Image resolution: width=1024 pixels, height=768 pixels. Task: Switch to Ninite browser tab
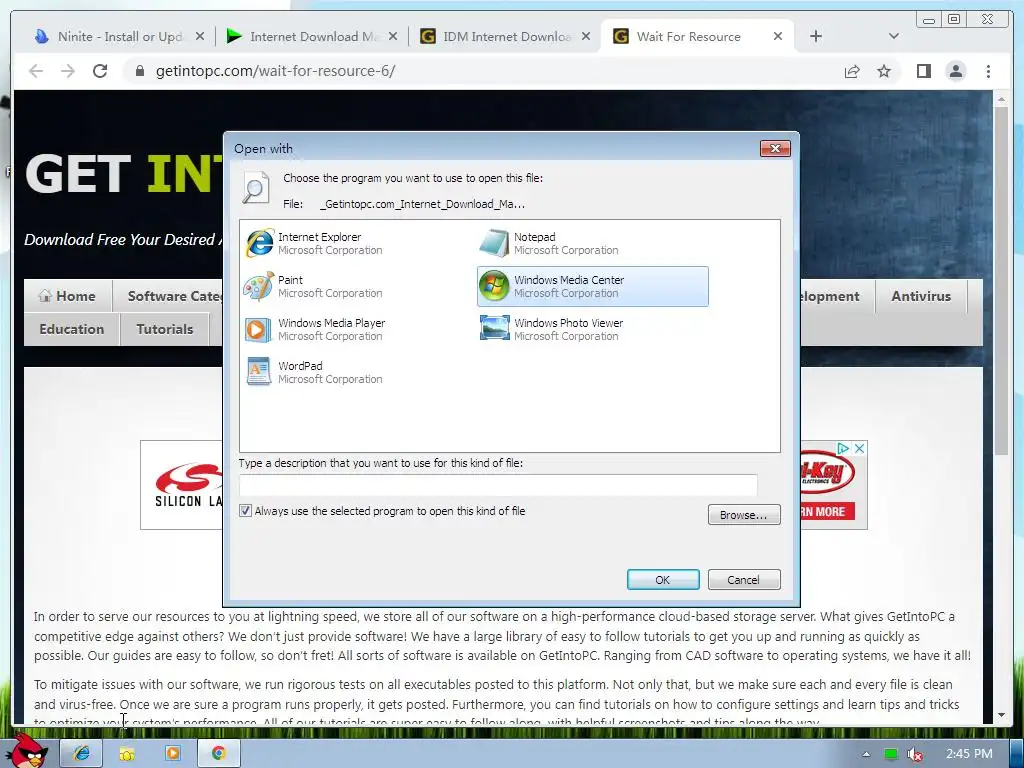120,37
